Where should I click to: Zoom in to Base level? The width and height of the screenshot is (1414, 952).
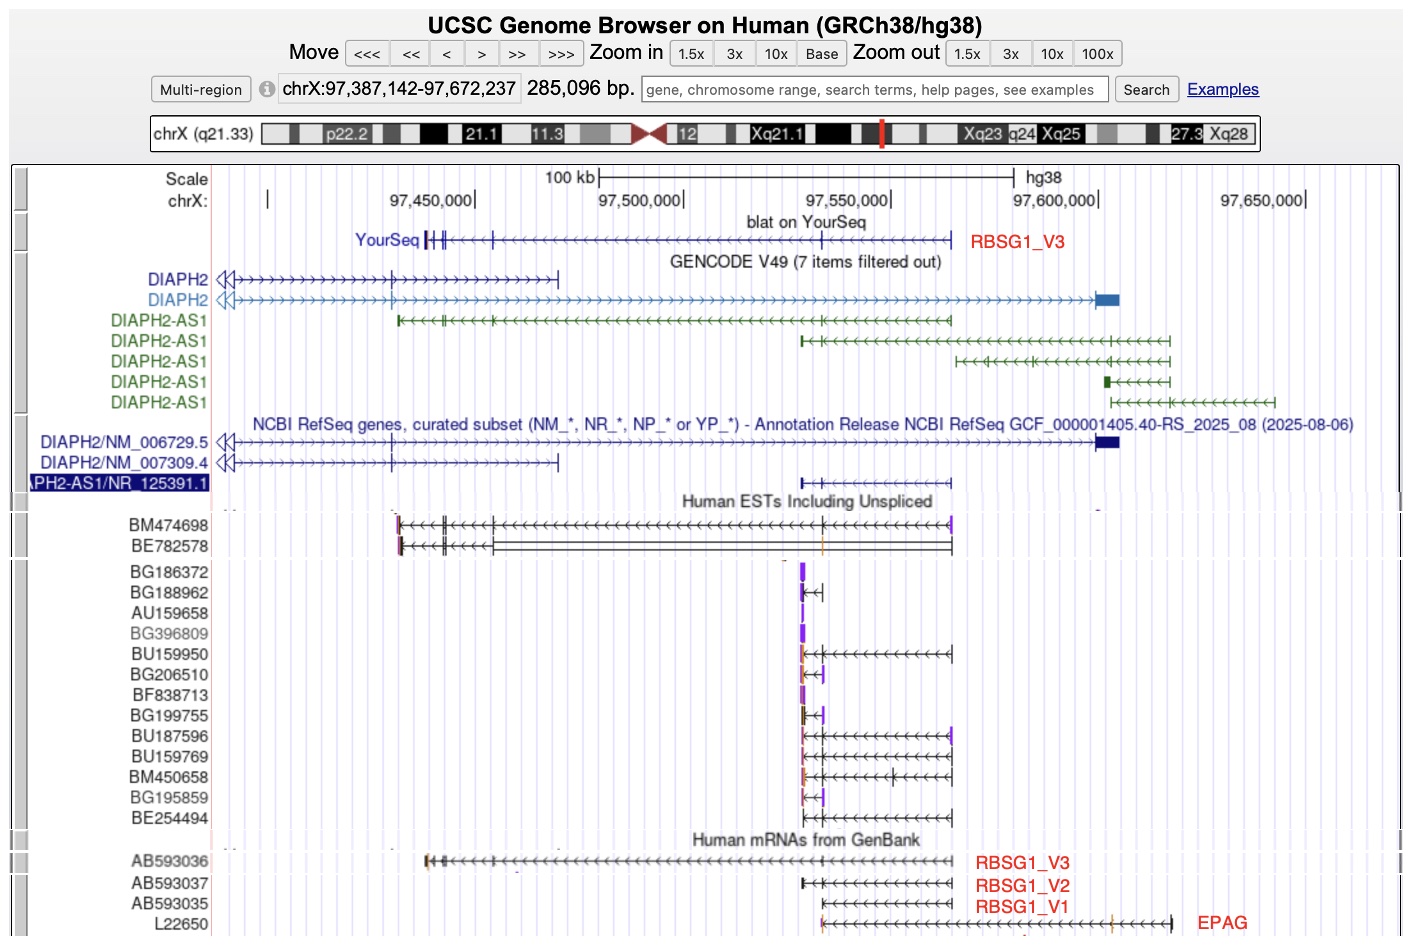pyautogui.click(x=822, y=54)
